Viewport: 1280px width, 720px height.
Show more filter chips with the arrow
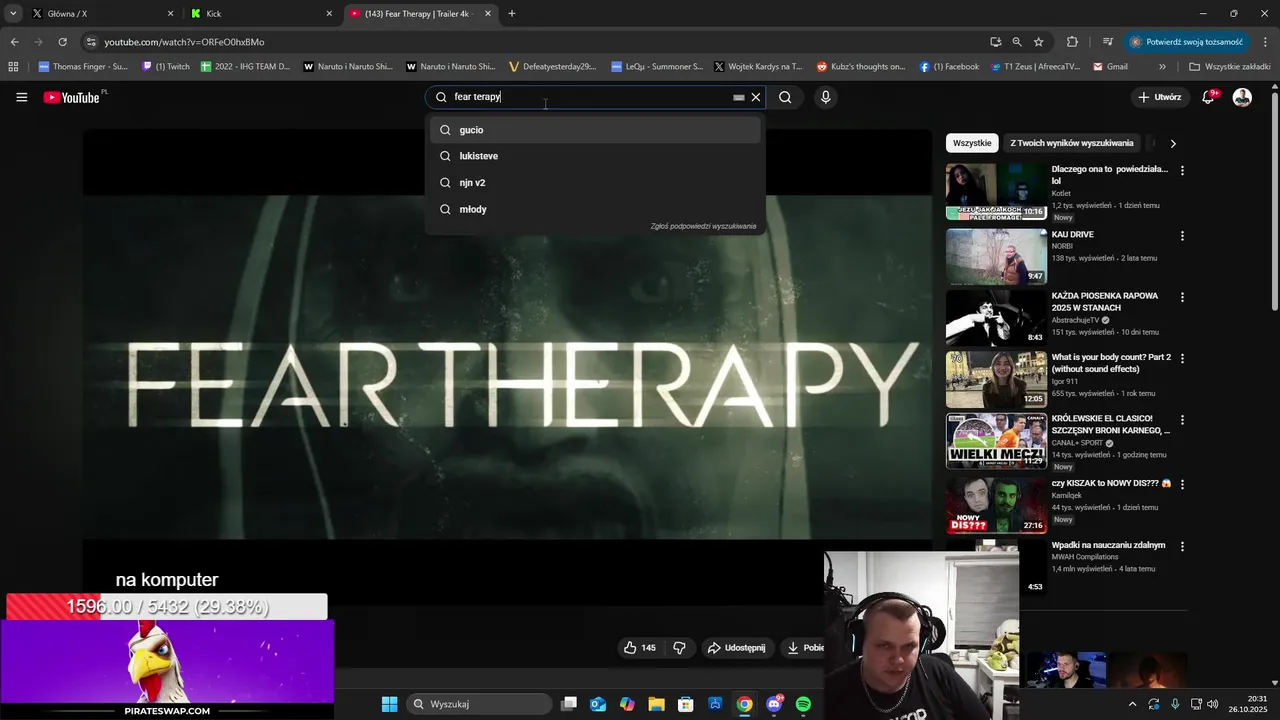pos(1173,143)
